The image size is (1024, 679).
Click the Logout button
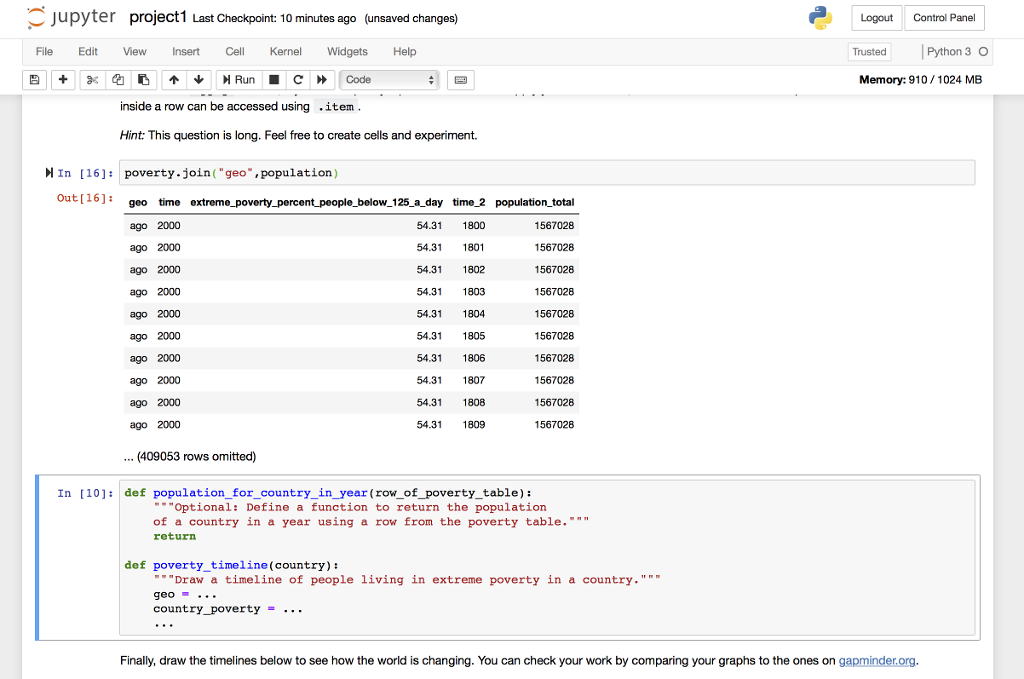pos(876,18)
